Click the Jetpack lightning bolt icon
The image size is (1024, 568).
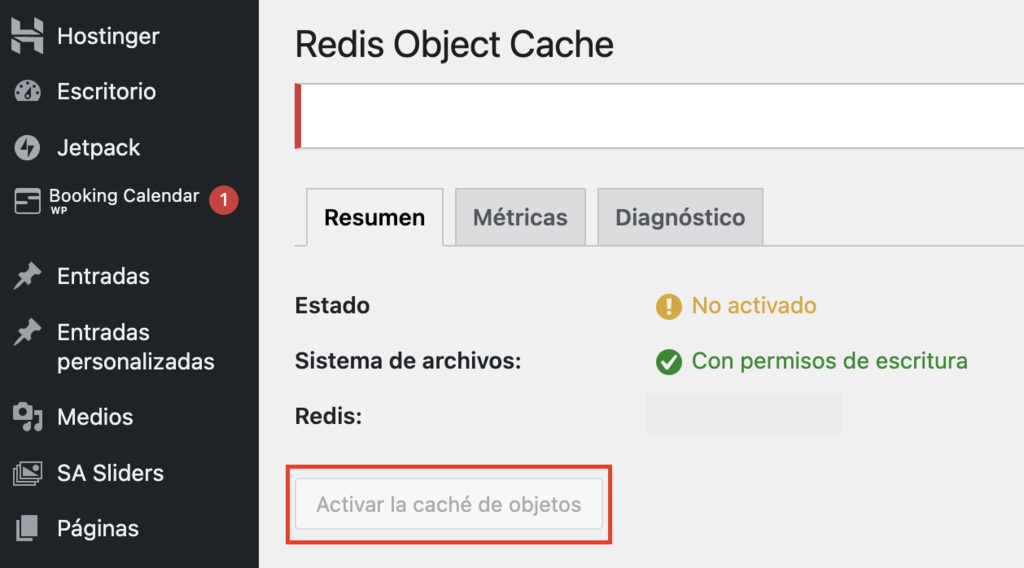pos(27,148)
